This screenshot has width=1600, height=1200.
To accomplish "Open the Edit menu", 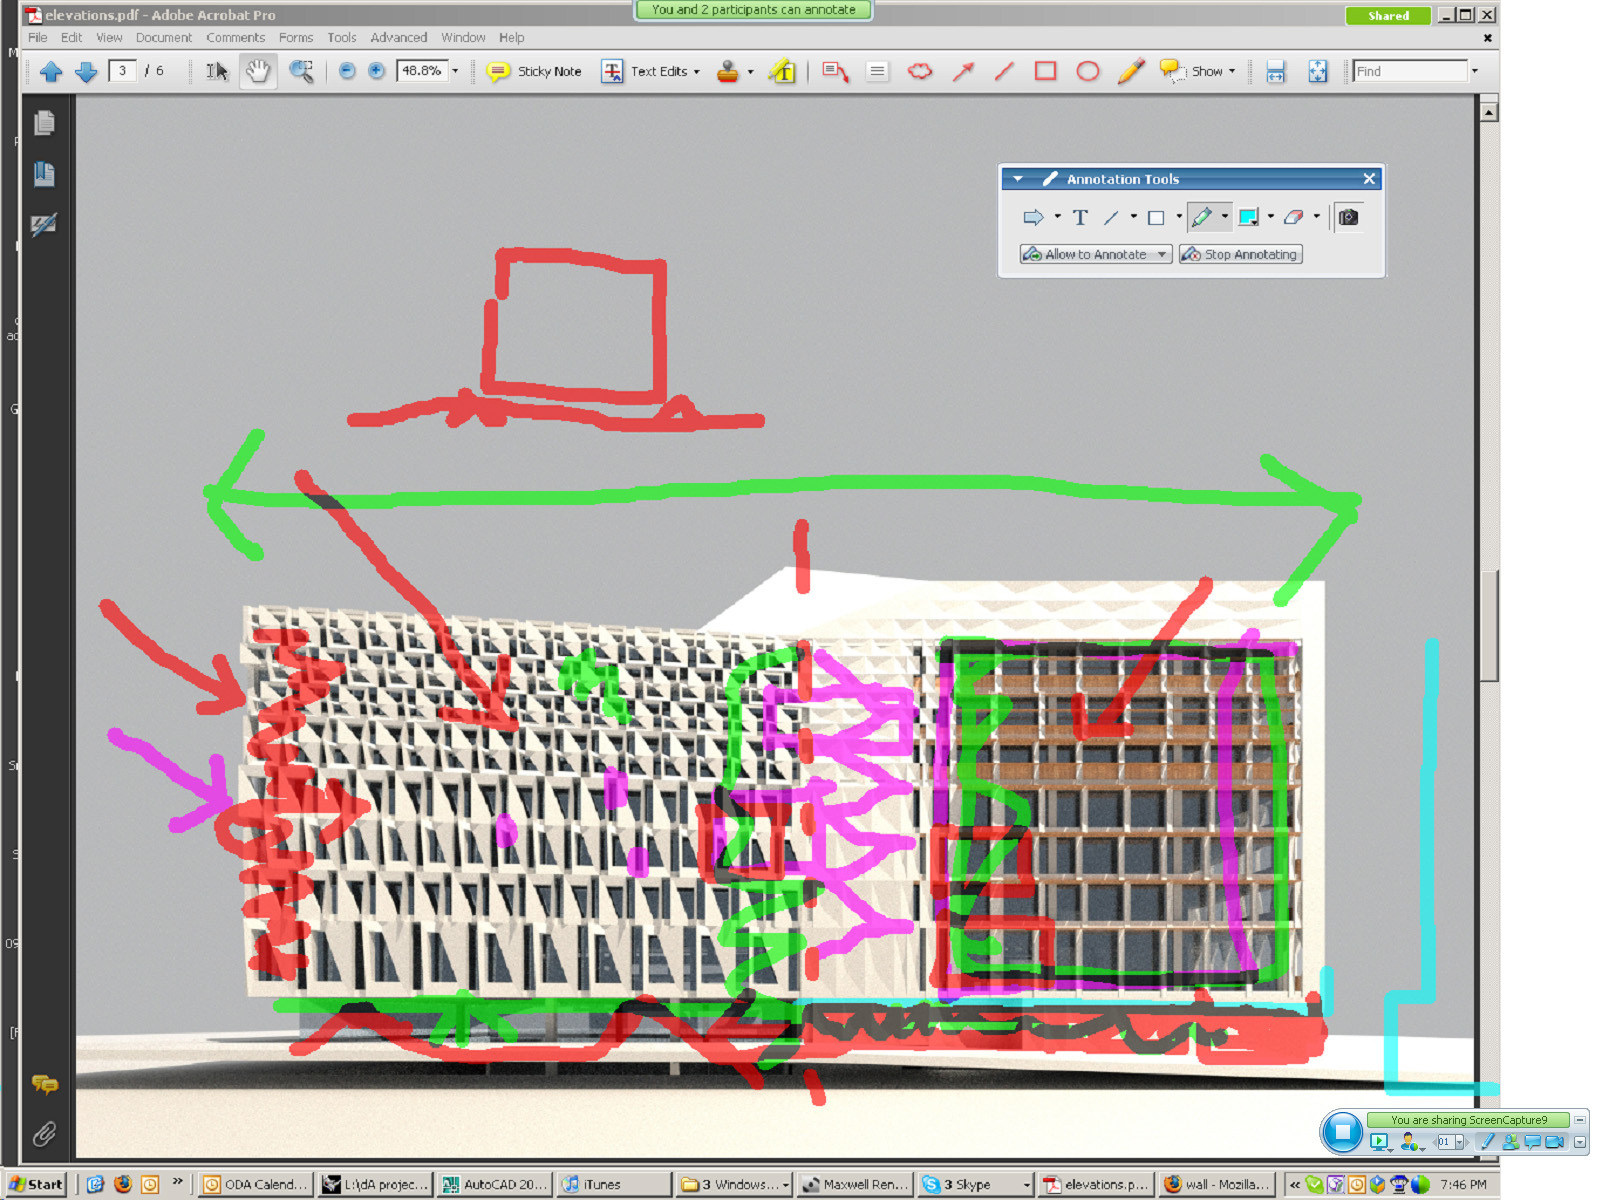I will click(72, 38).
